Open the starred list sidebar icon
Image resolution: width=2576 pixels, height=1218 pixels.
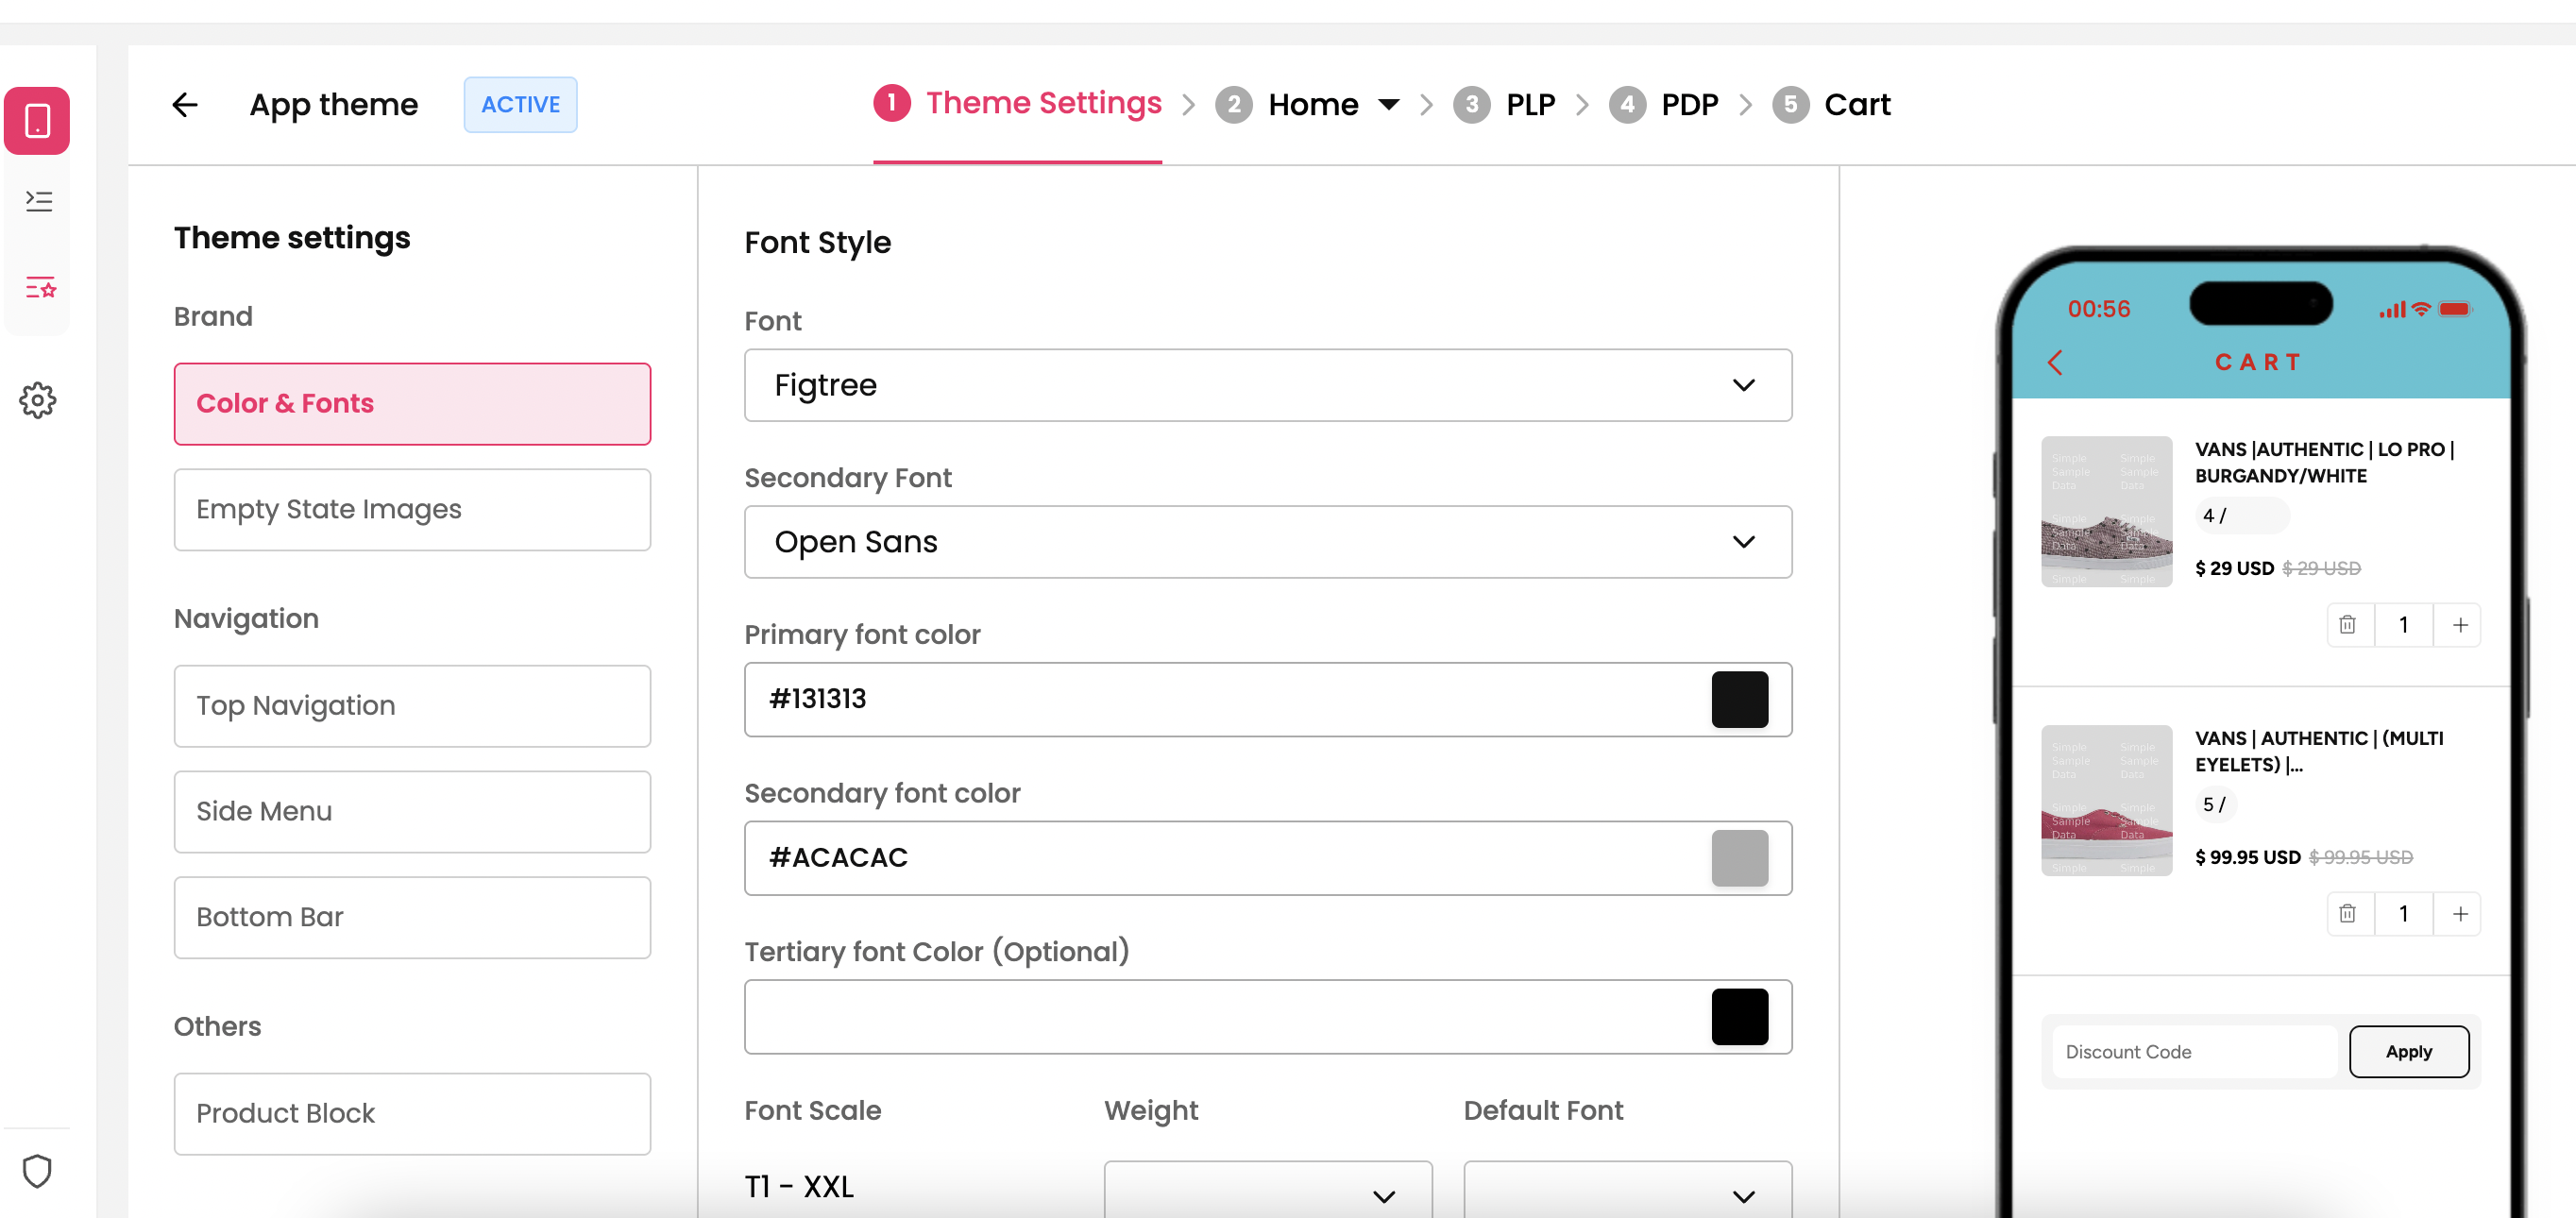coord(39,288)
